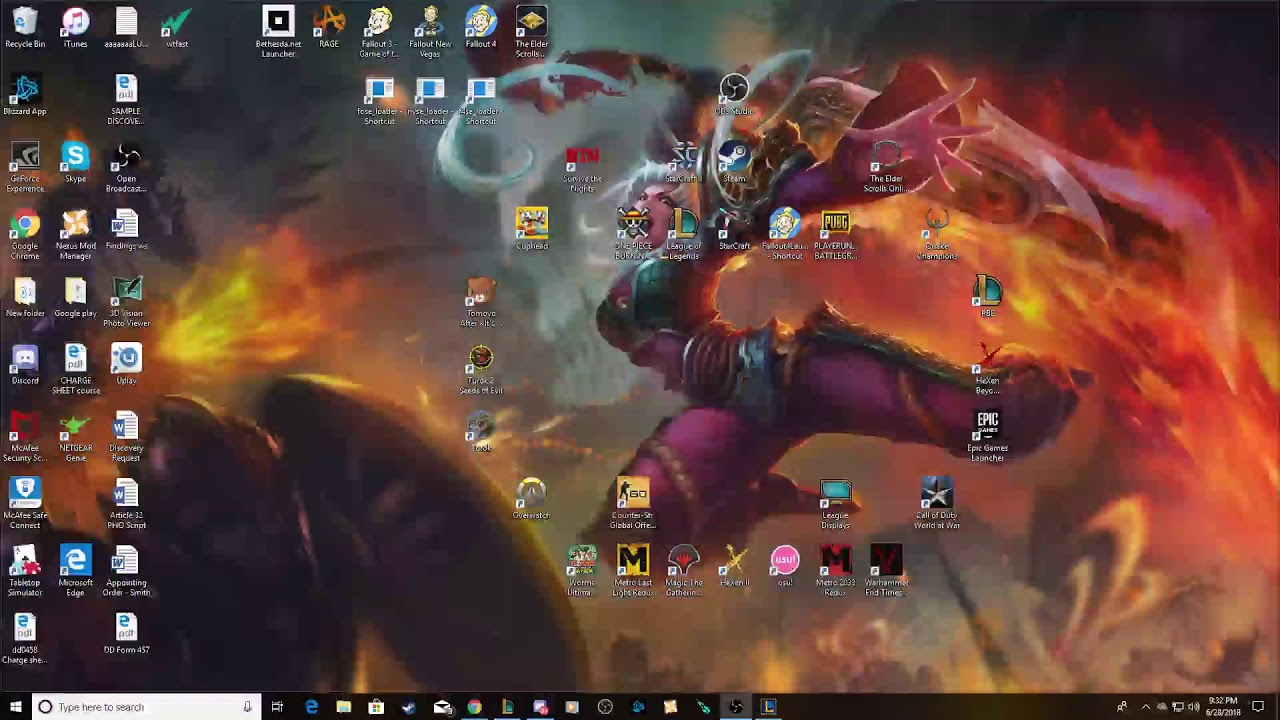Select the Google play folder
The image size is (1280, 720).
coord(75,297)
